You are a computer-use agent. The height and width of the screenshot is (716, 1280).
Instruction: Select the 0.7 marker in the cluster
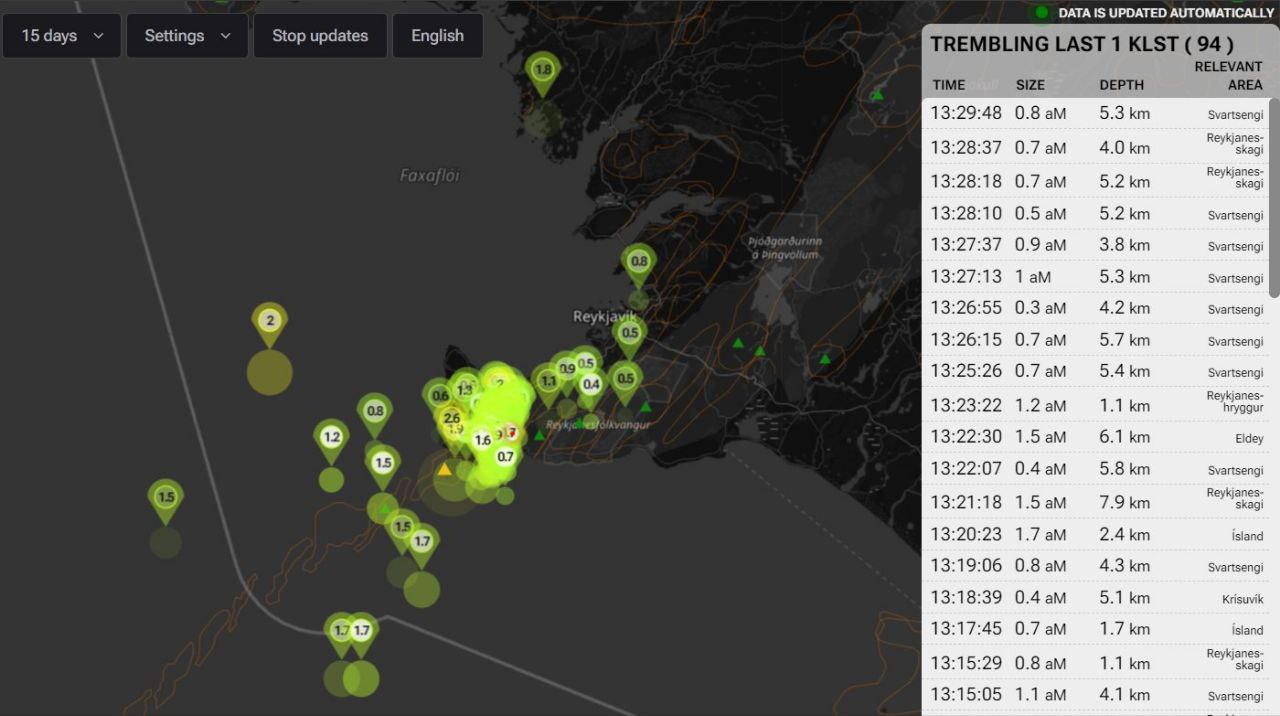tap(505, 457)
